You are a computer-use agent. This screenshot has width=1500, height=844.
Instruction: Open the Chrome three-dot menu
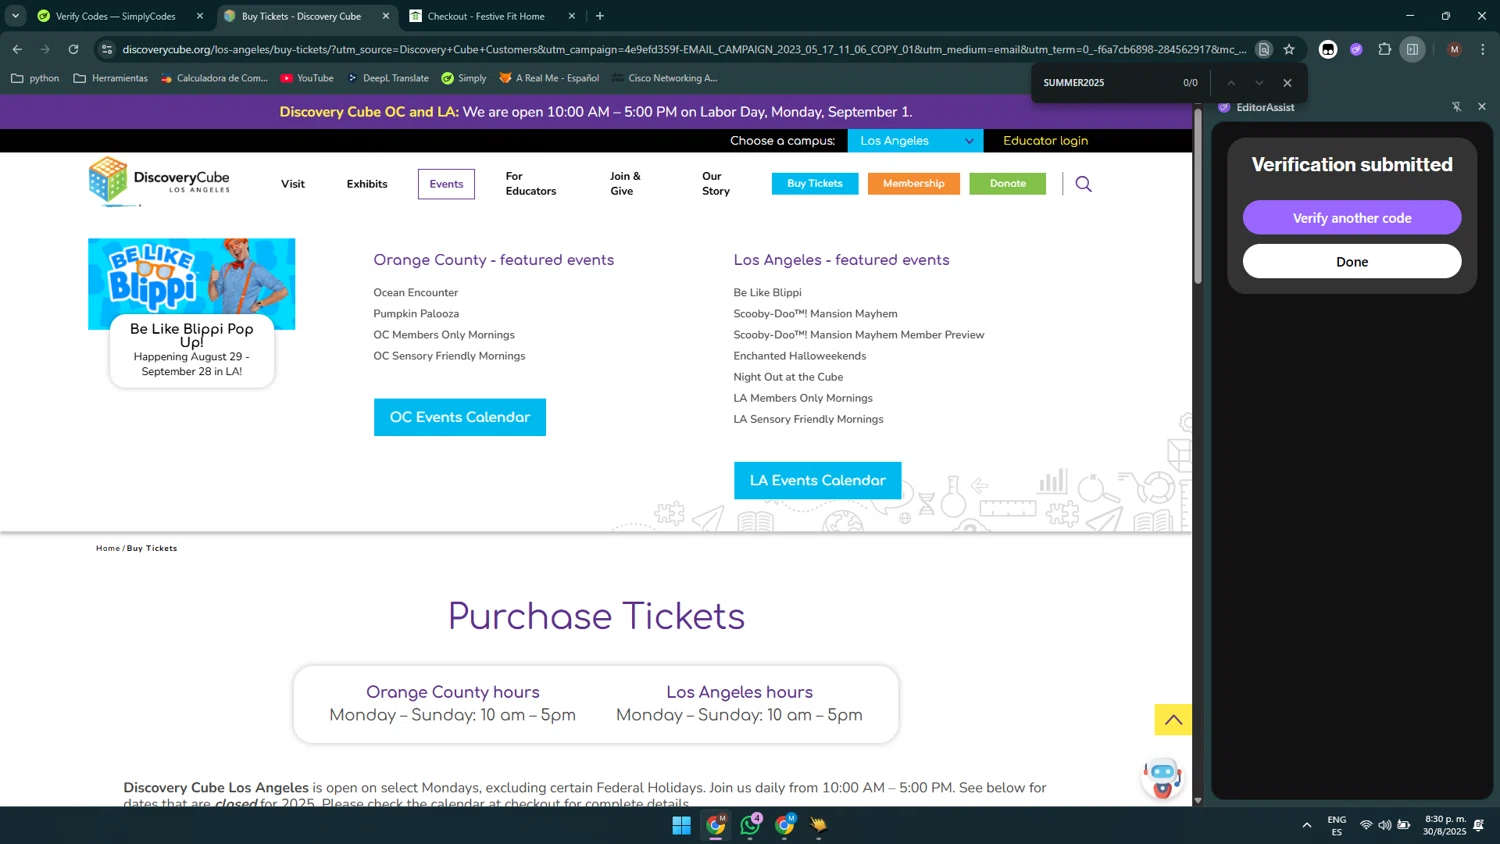click(x=1482, y=49)
